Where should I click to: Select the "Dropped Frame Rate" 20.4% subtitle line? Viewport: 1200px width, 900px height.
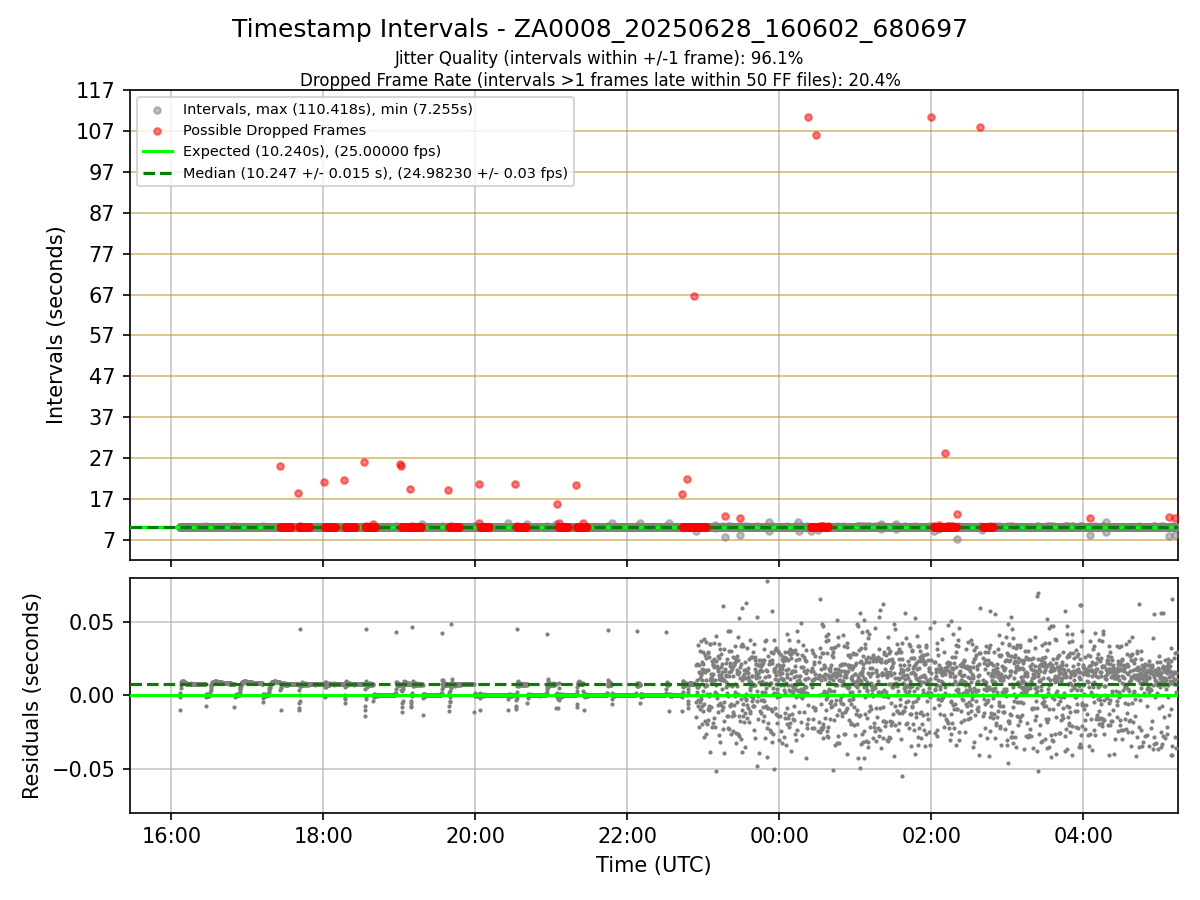600,80
